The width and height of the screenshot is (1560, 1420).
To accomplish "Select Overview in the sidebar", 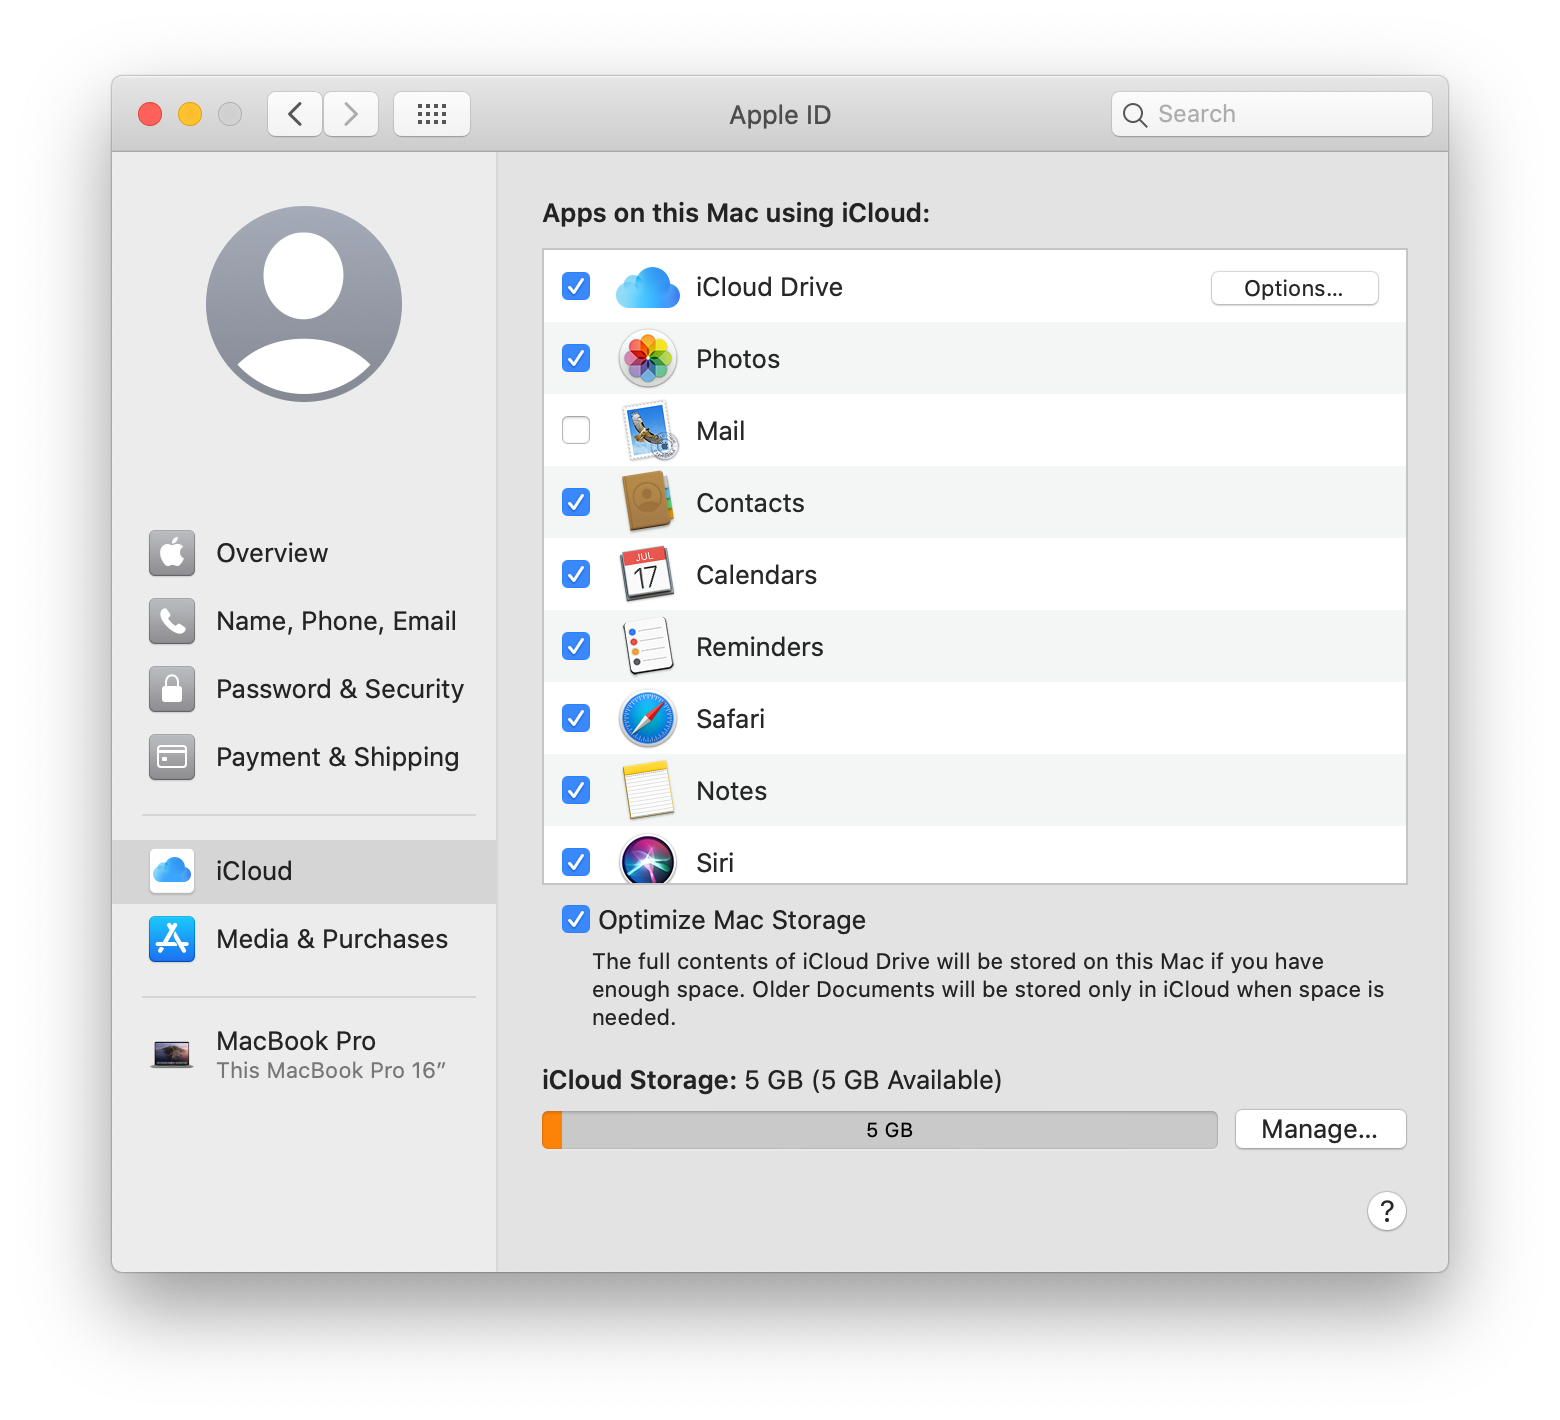I will tap(304, 553).
